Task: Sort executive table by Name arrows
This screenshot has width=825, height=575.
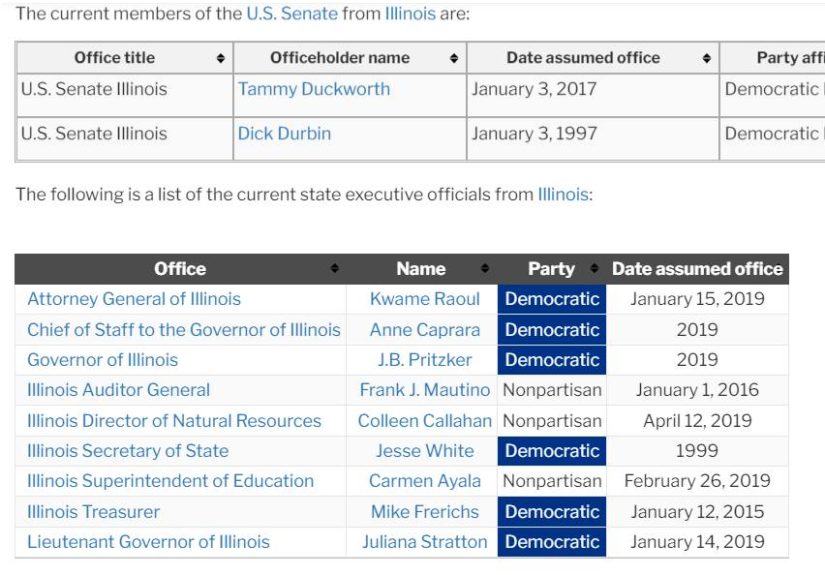Action: coord(485,269)
